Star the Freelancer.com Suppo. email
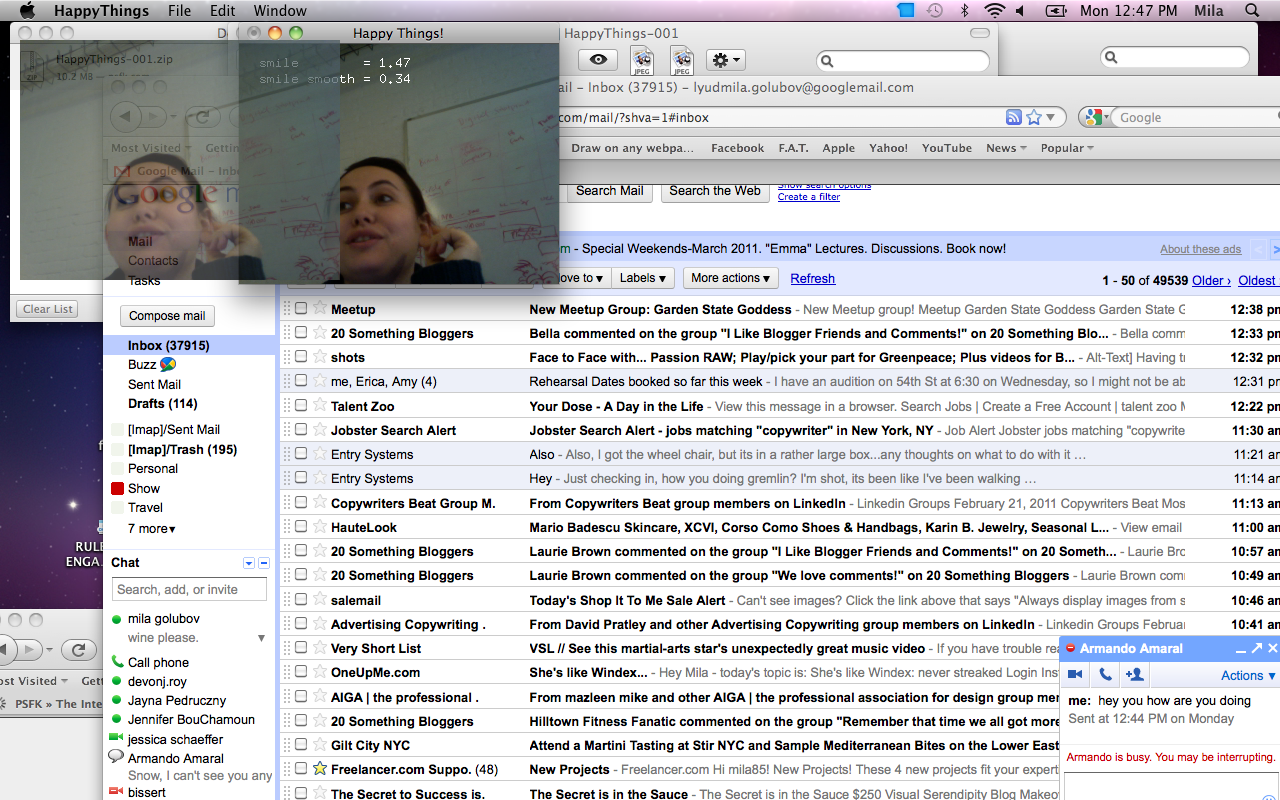Screen dimensions: 1280x800 tap(319, 769)
